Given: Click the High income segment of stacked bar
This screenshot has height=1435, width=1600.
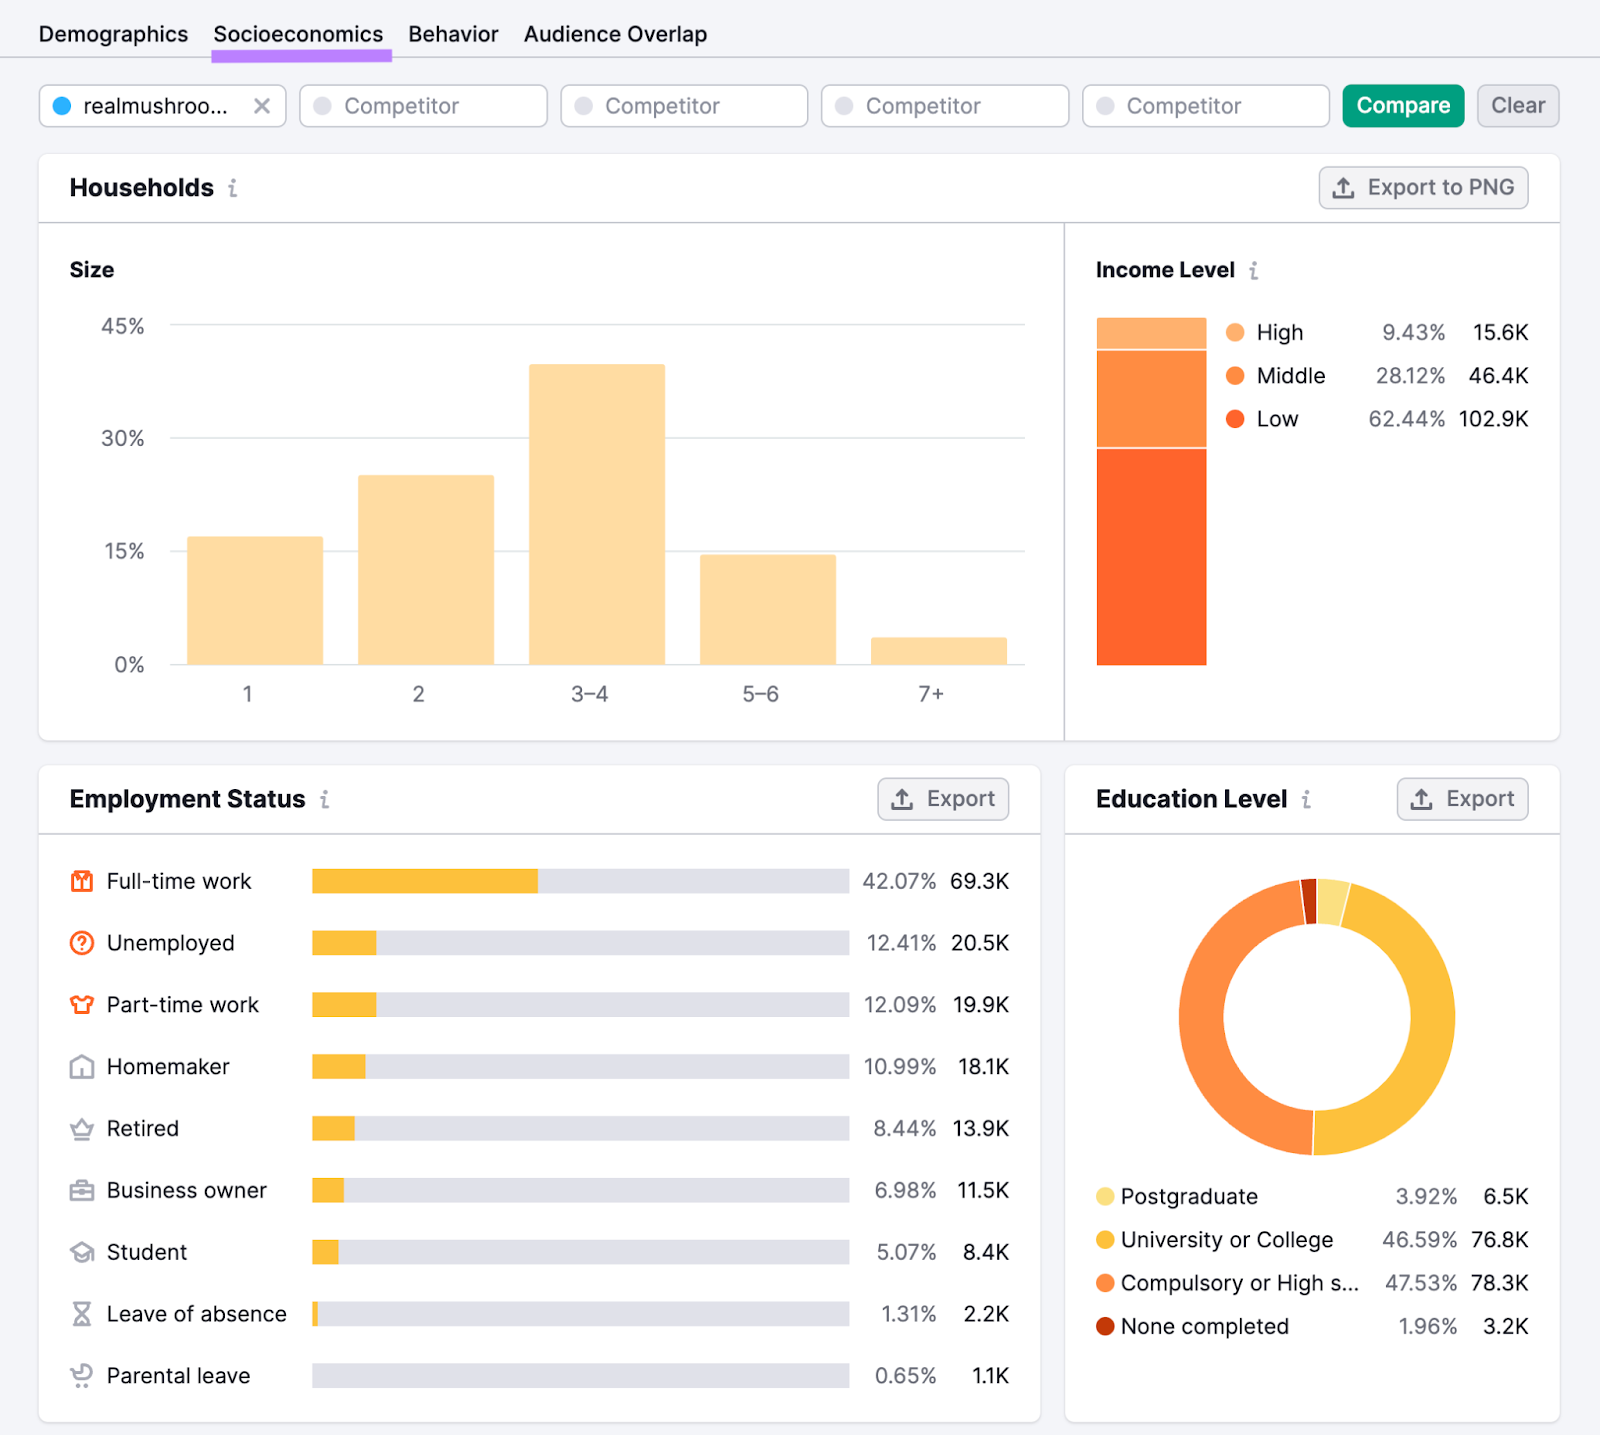Looking at the screenshot, I should (x=1151, y=334).
